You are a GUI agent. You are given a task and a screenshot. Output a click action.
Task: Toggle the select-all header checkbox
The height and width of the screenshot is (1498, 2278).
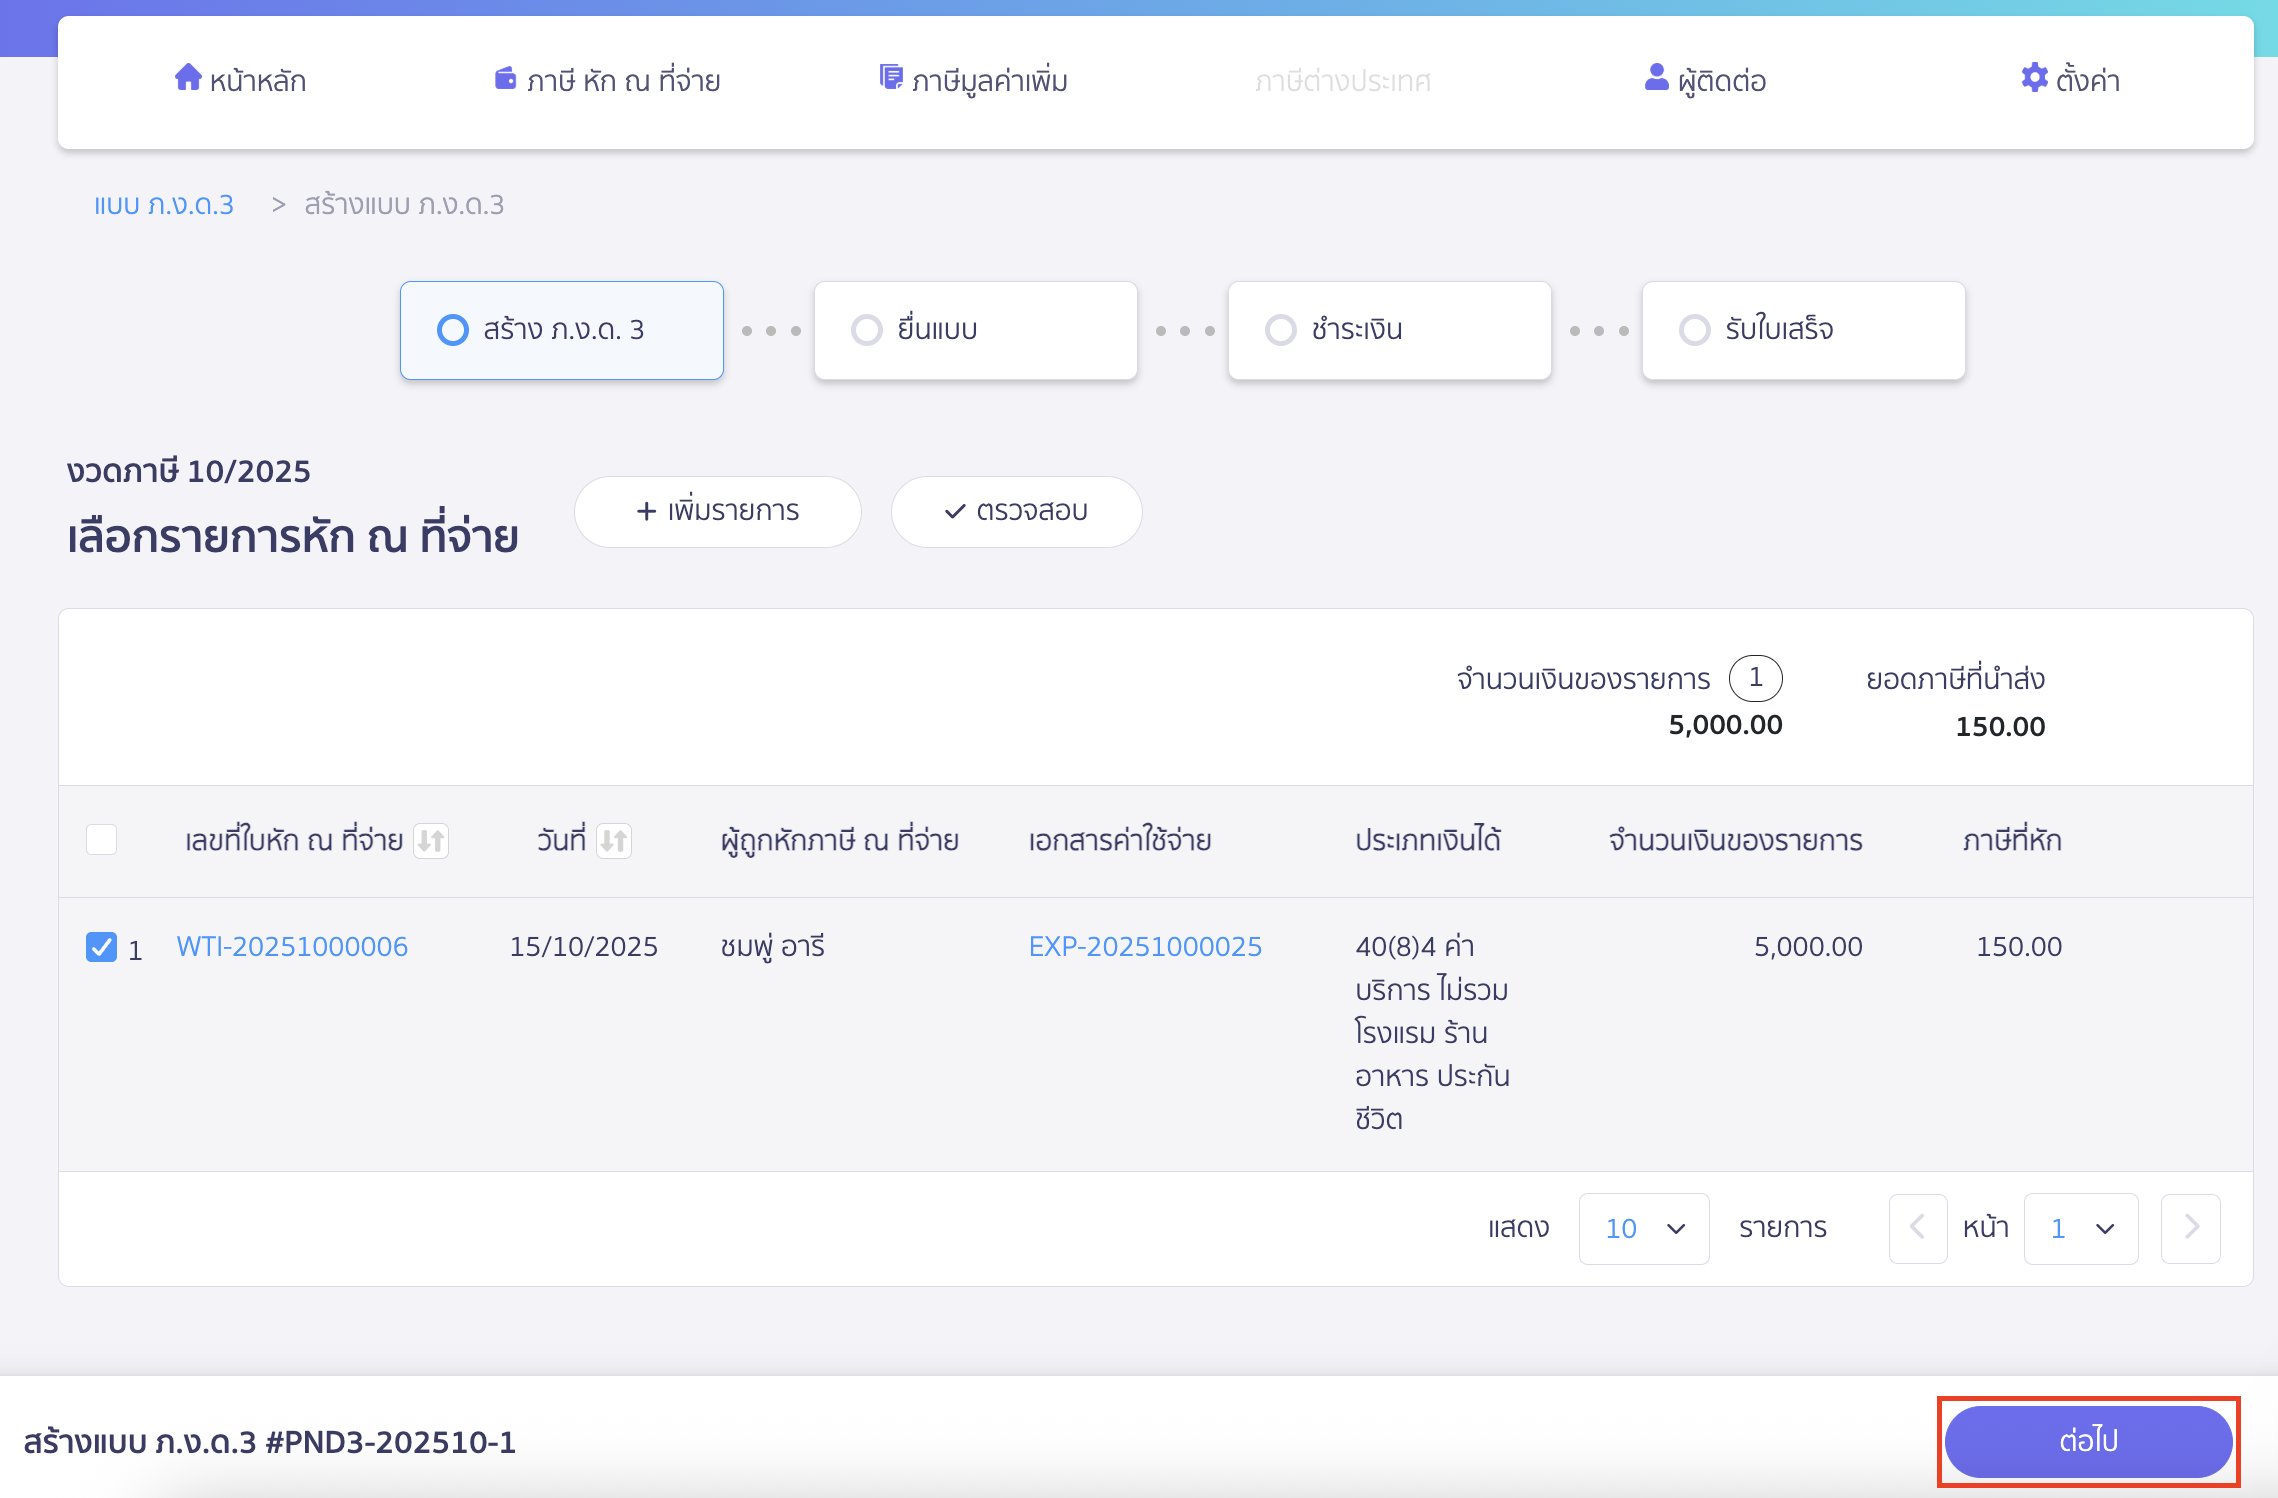[x=101, y=839]
